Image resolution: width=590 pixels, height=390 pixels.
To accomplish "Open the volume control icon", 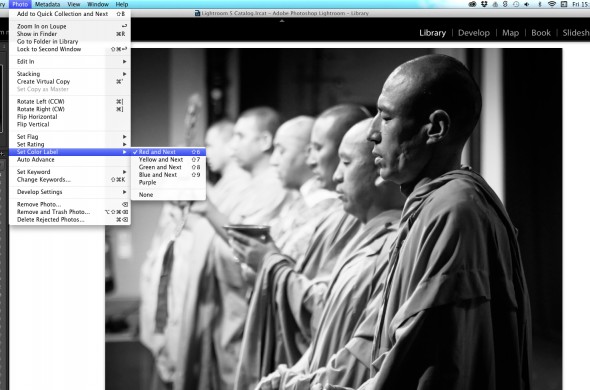I will click(x=526, y=4).
